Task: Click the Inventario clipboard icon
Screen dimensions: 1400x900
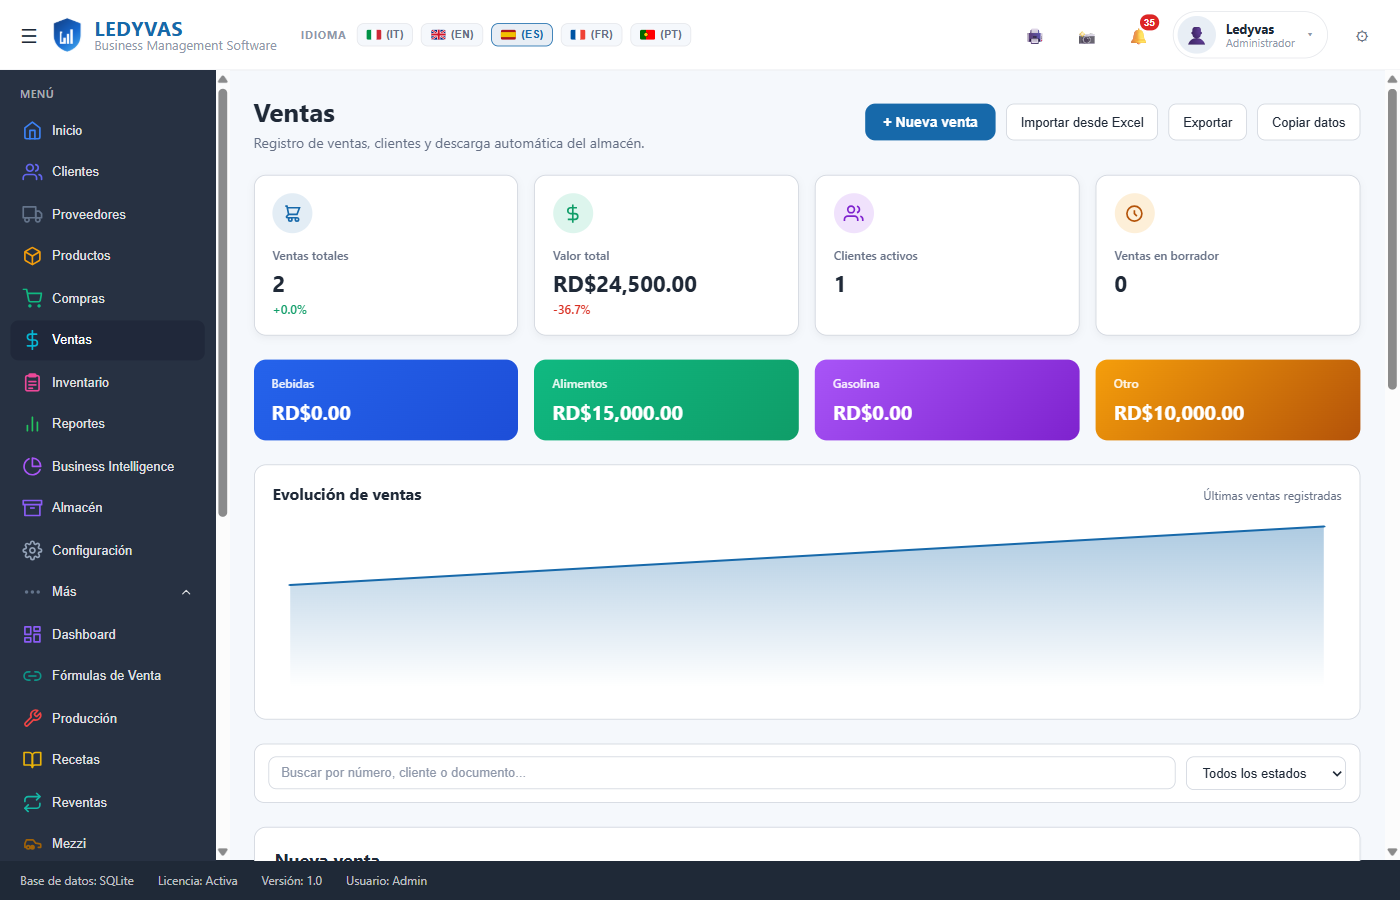Action: click(x=32, y=382)
